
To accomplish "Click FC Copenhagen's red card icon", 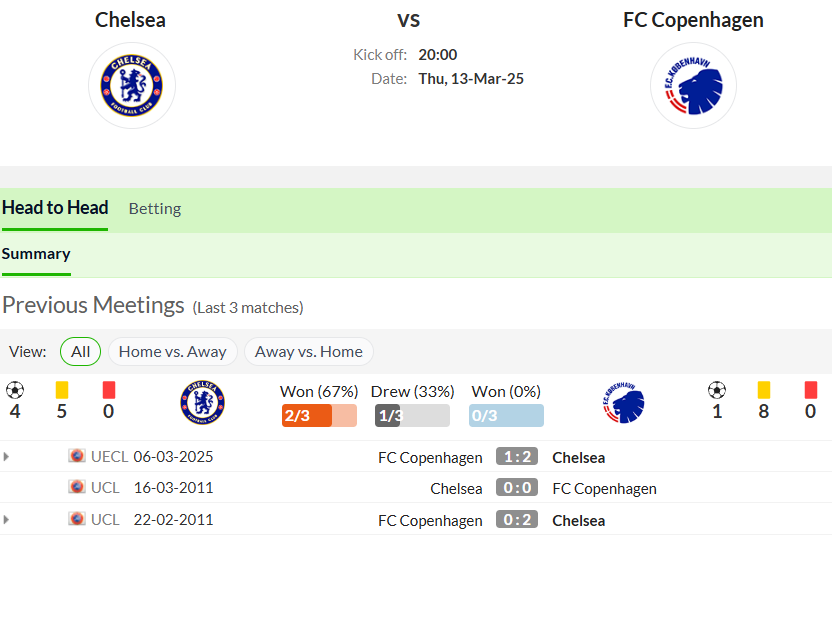I will click(810, 390).
